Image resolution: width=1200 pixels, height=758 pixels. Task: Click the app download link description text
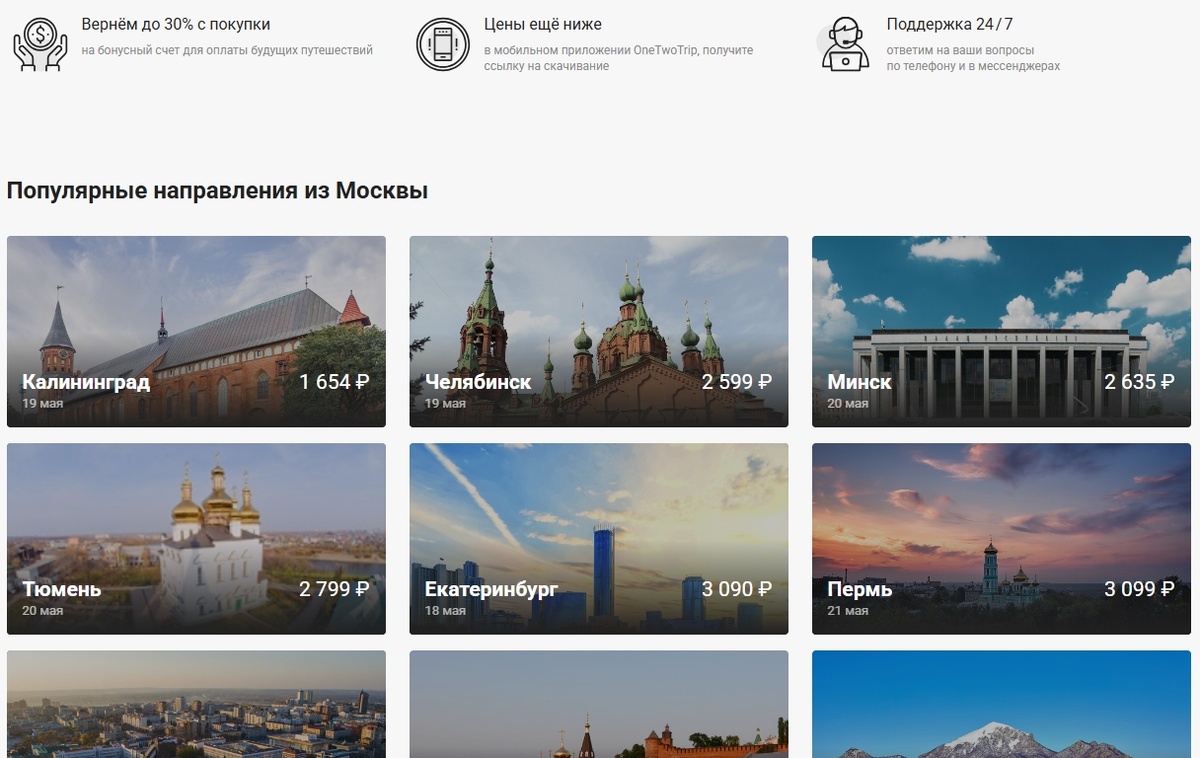[x=619, y=58]
